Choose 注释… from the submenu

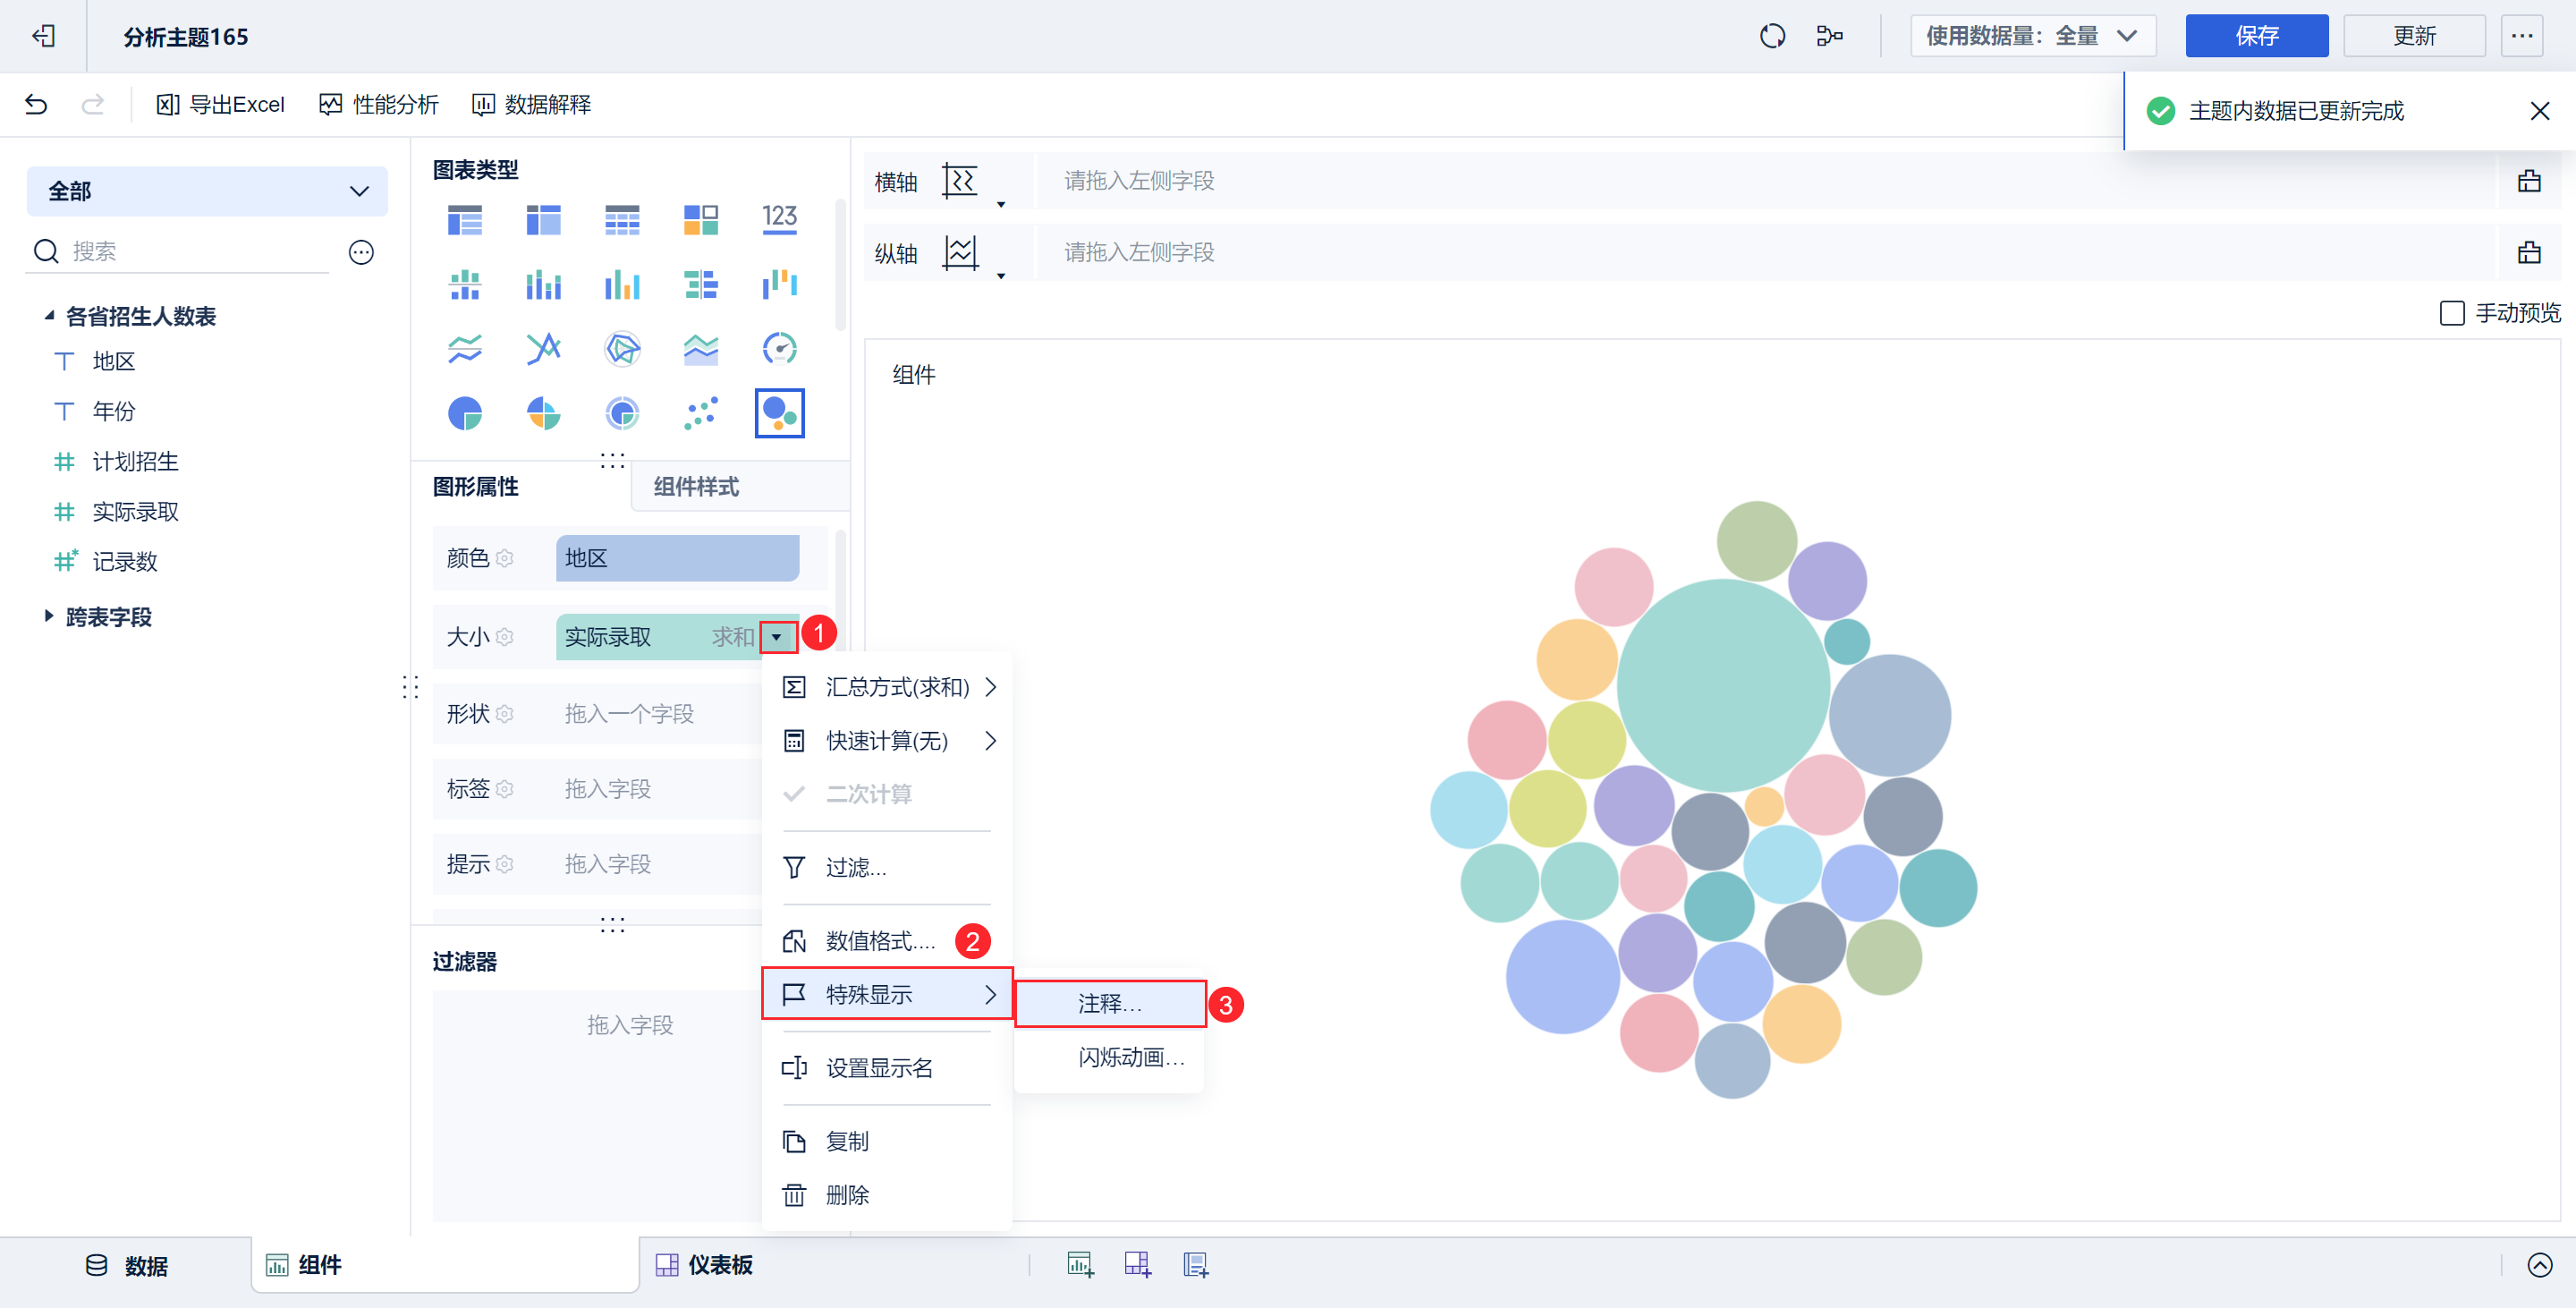click(x=1109, y=1003)
